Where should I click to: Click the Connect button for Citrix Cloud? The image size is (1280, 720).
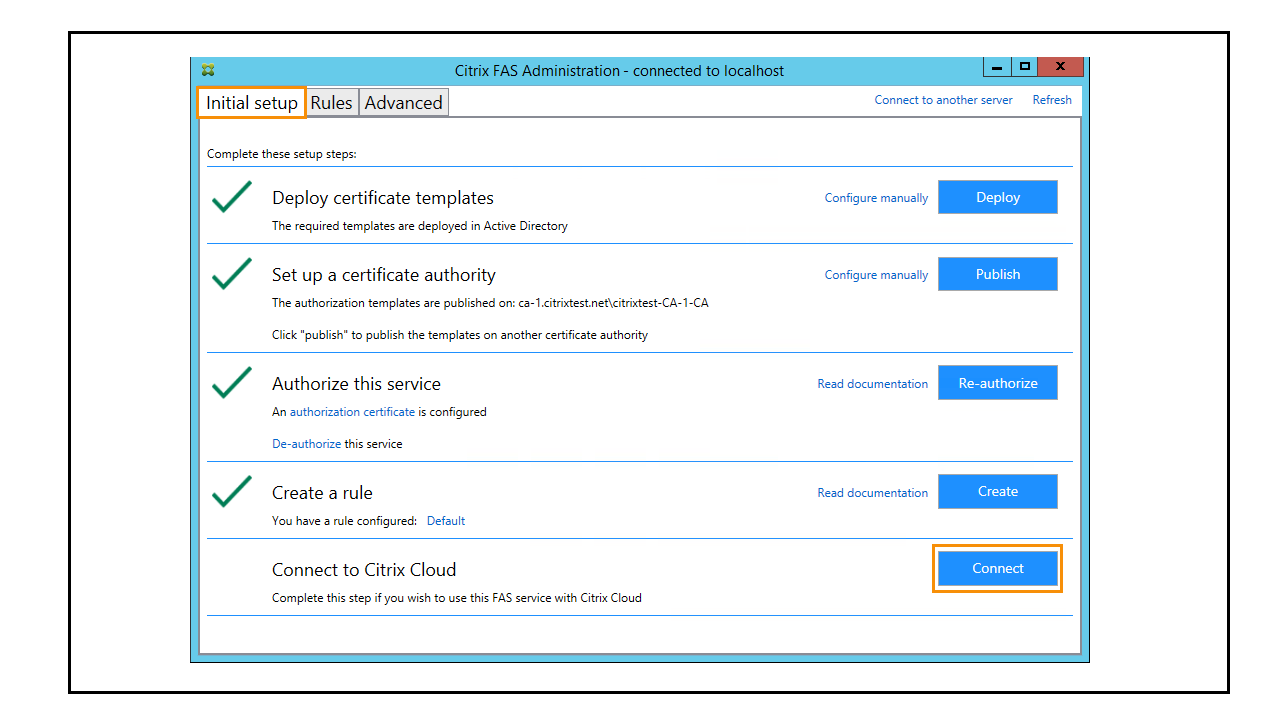(x=998, y=569)
